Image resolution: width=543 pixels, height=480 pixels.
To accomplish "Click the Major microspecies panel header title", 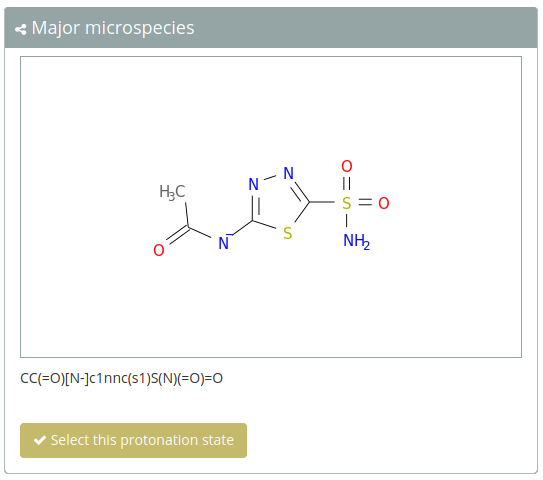I will click(x=113, y=28).
